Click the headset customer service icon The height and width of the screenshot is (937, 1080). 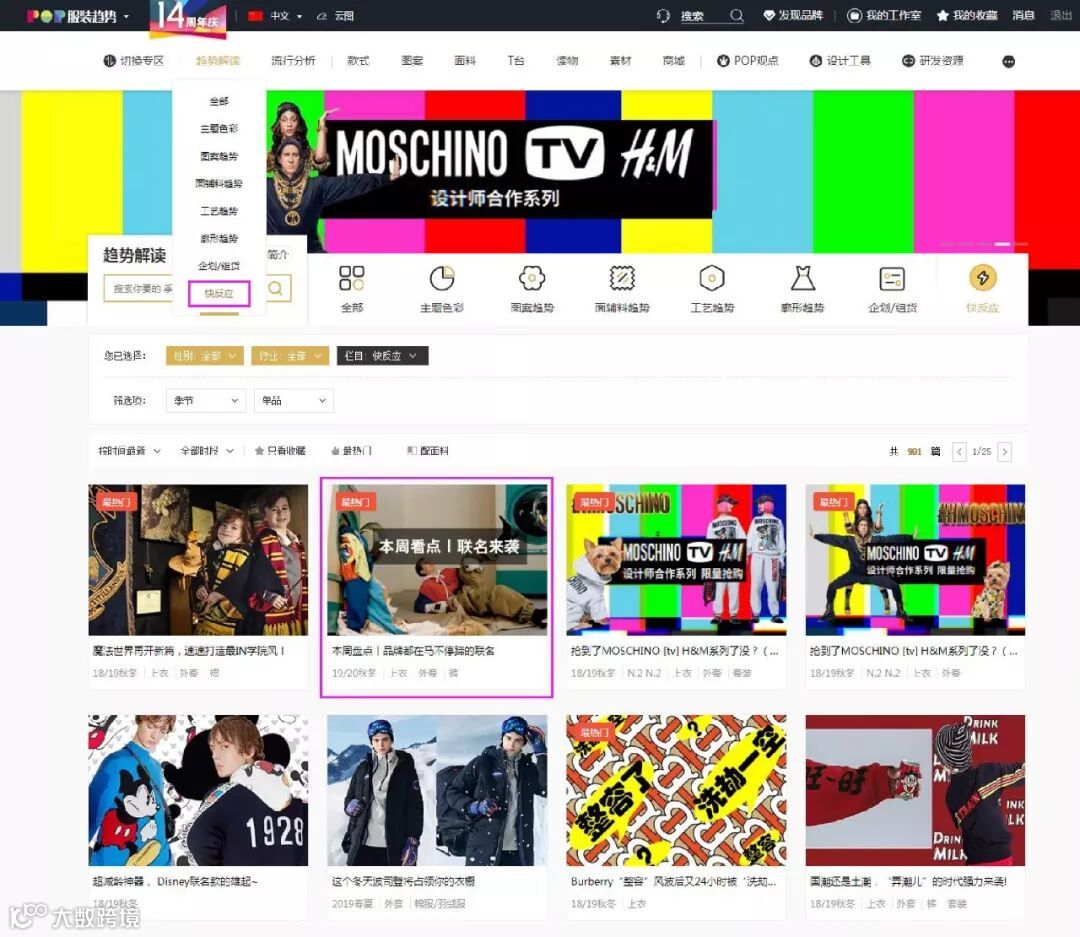click(663, 15)
